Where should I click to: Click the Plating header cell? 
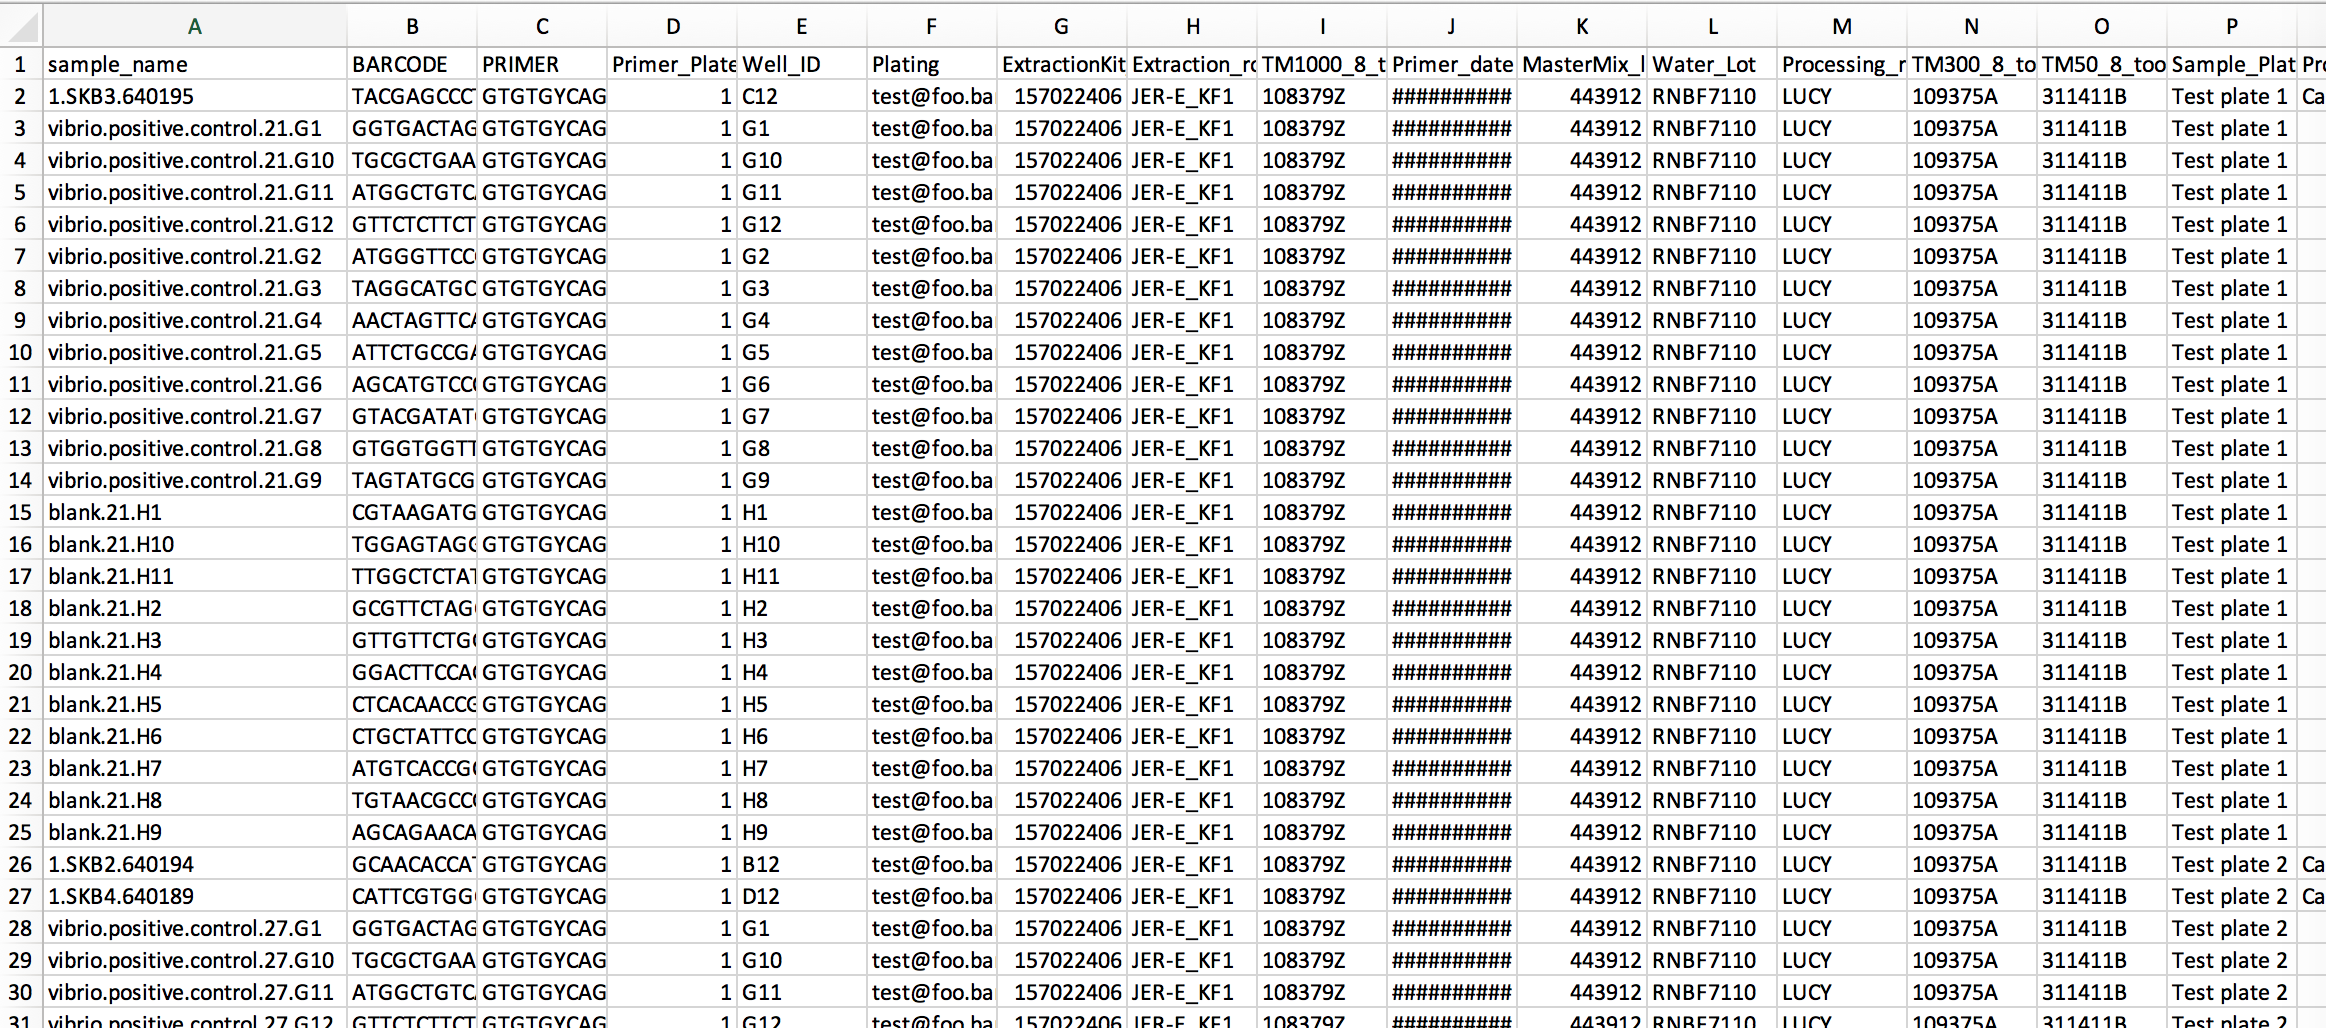click(932, 64)
